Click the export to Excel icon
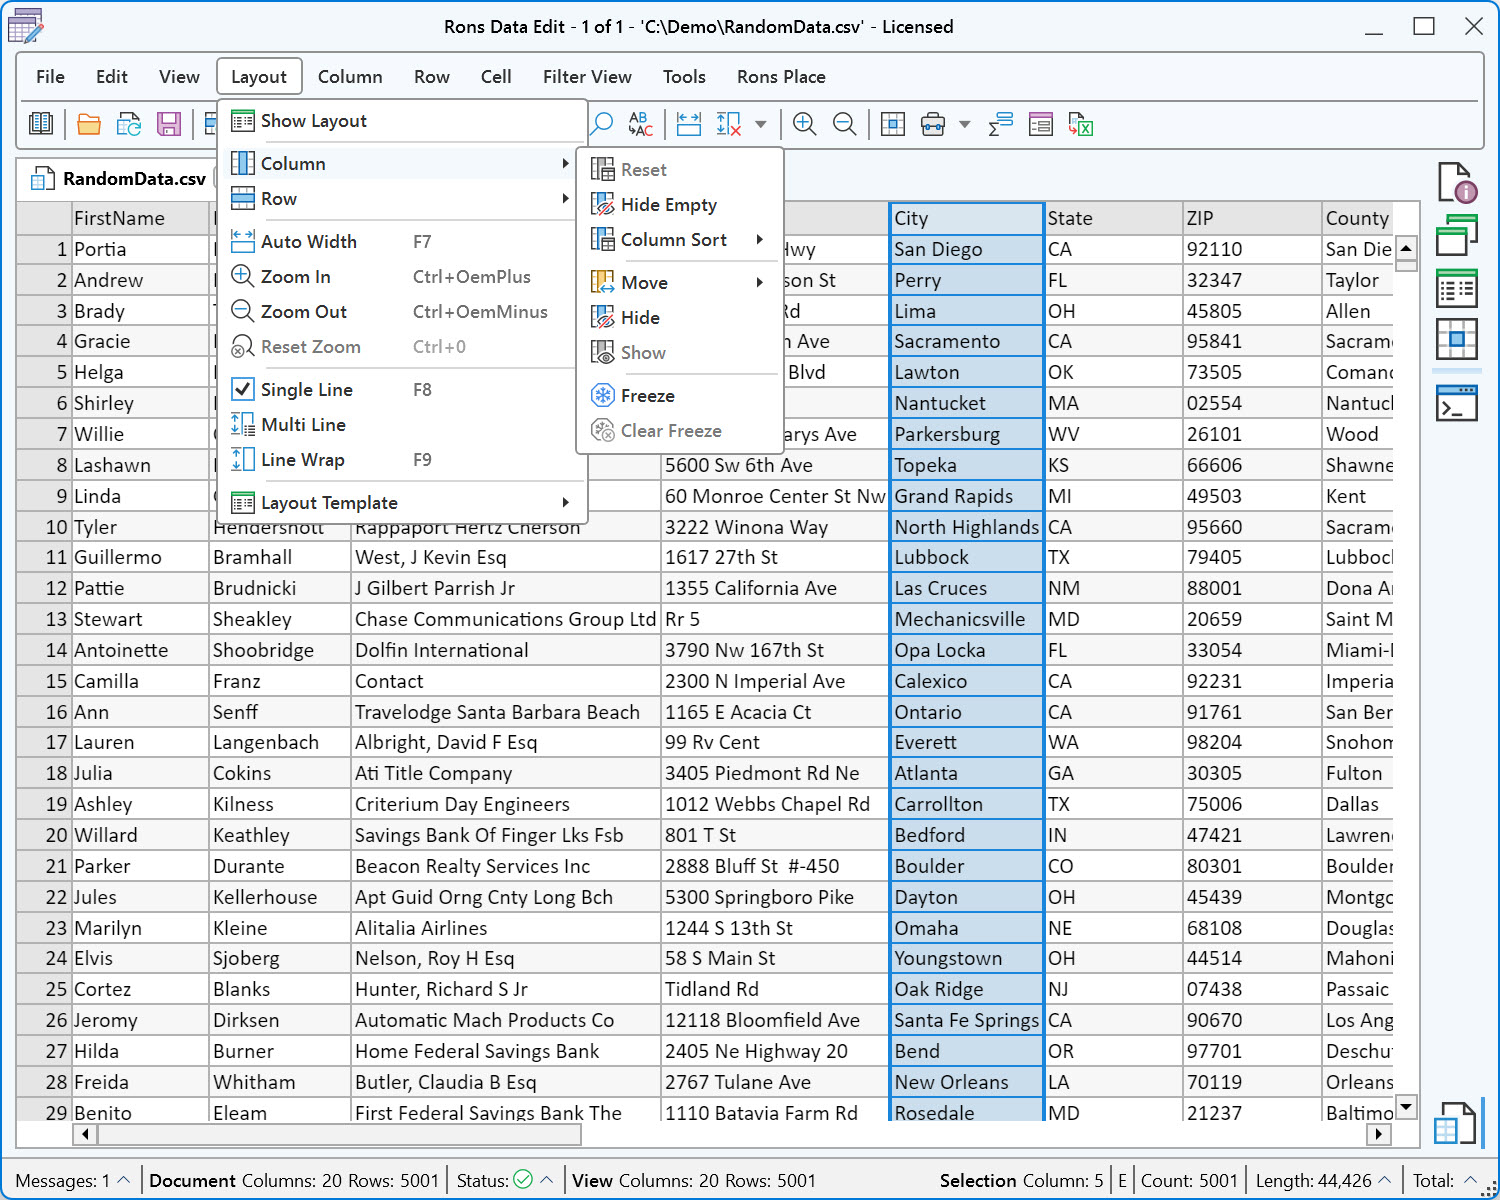 coord(1081,124)
